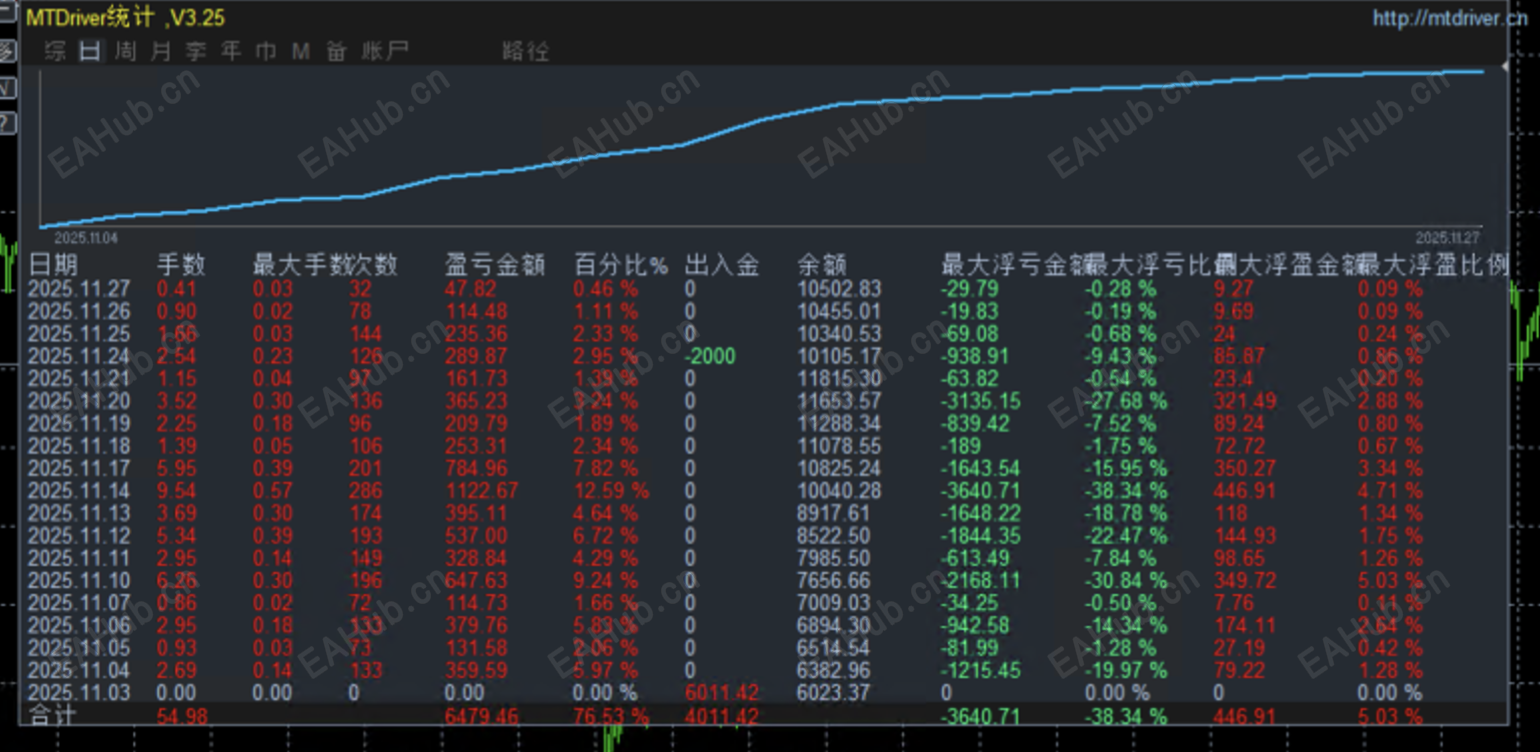Select the 年 yearly tab
The width and height of the screenshot is (1540, 752).
click(x=231, y=51)
